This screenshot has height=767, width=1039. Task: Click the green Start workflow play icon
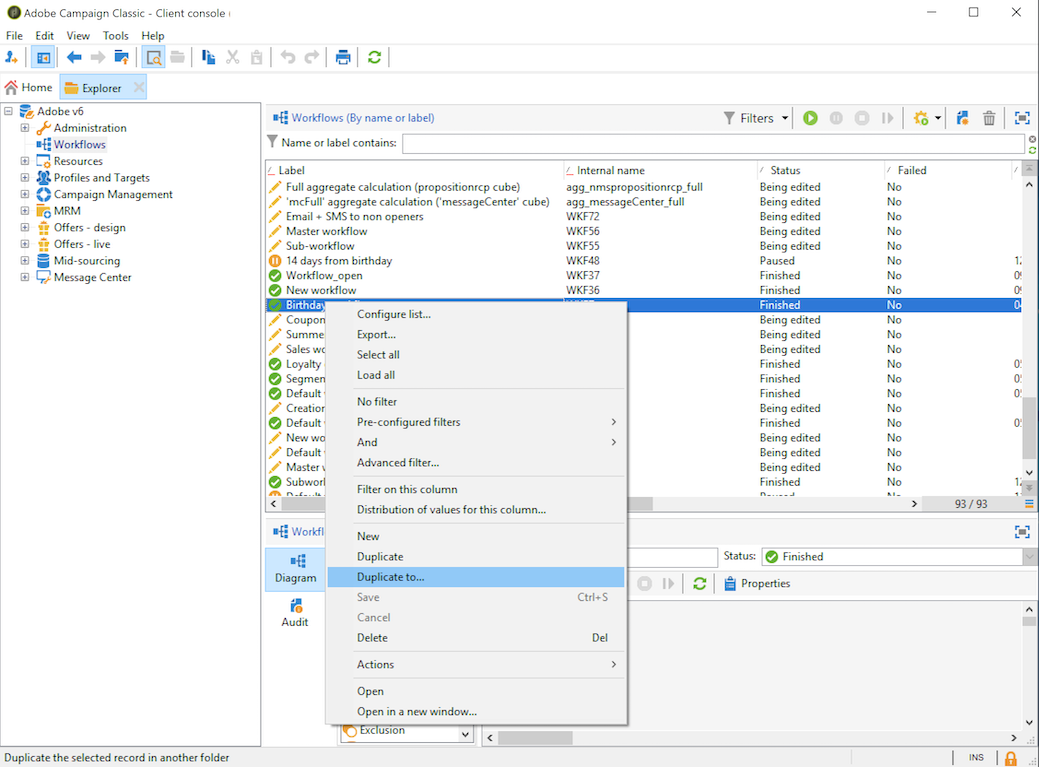[810, 118]
